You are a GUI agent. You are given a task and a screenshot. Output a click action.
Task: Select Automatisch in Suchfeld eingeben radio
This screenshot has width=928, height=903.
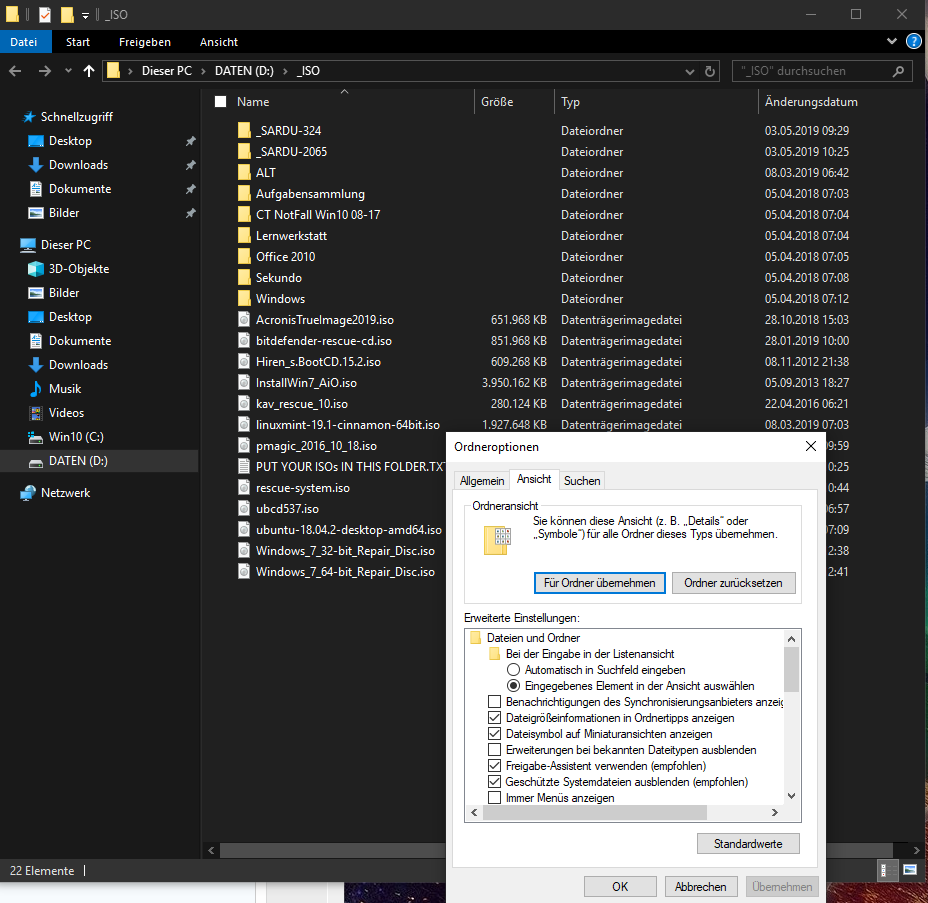[514, 669]
